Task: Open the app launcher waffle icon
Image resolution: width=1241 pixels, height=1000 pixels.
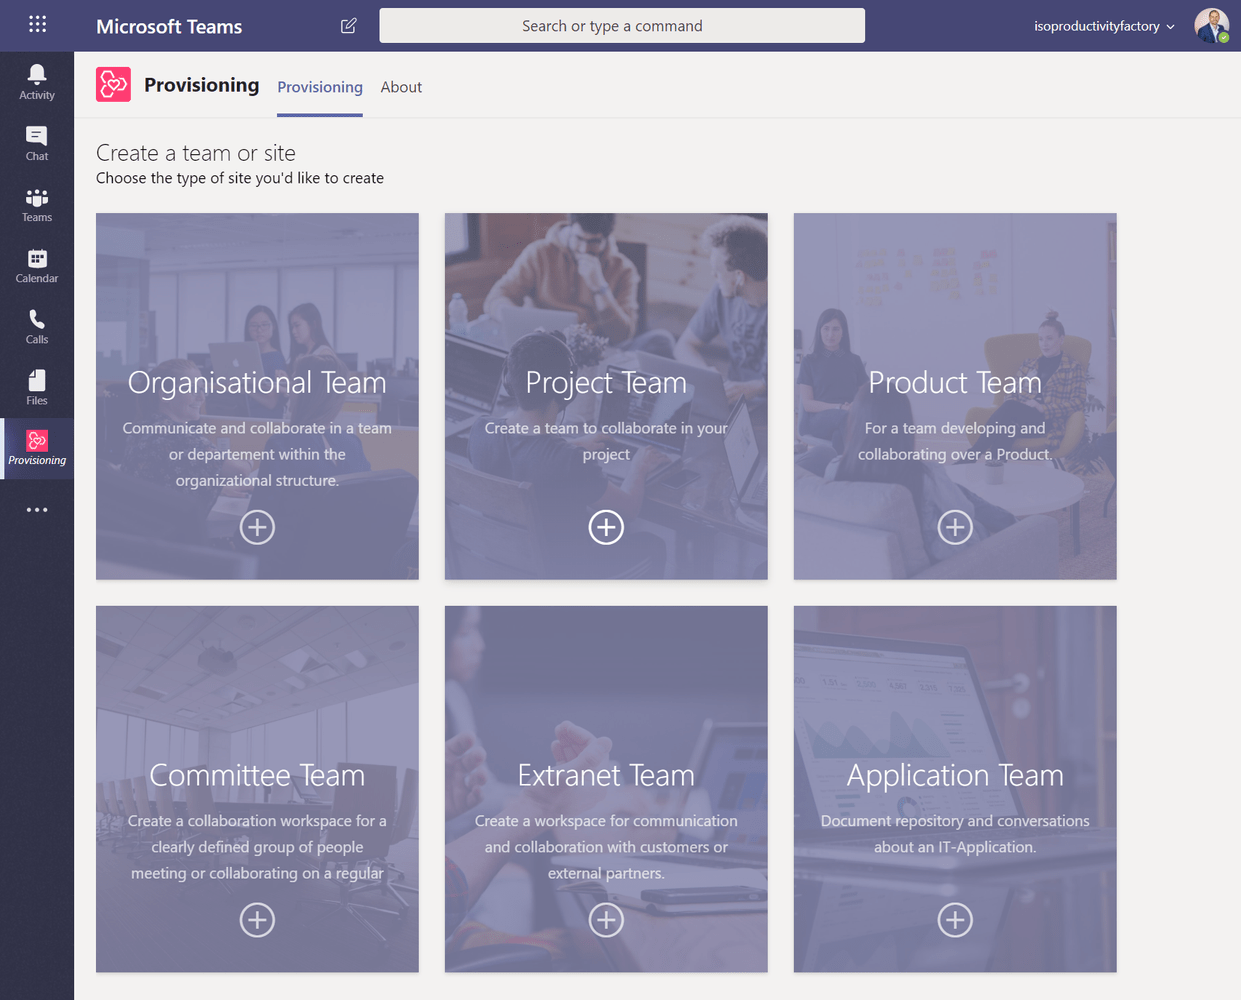Action: point(37,24)
